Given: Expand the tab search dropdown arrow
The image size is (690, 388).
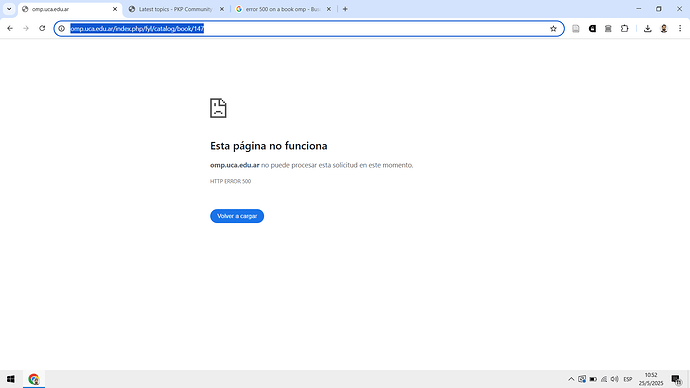Looking at the screenshot, I should [9, 9].
